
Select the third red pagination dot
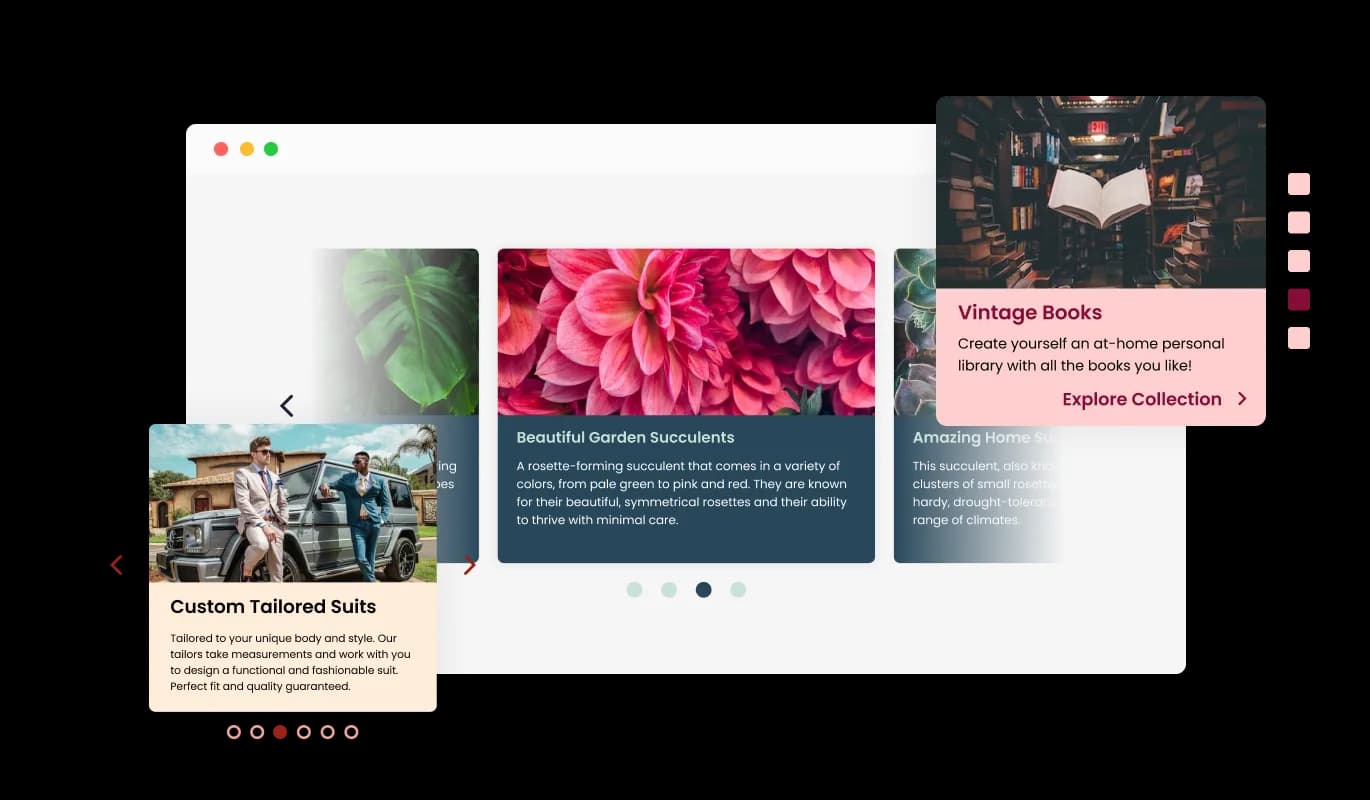[280, 731]
